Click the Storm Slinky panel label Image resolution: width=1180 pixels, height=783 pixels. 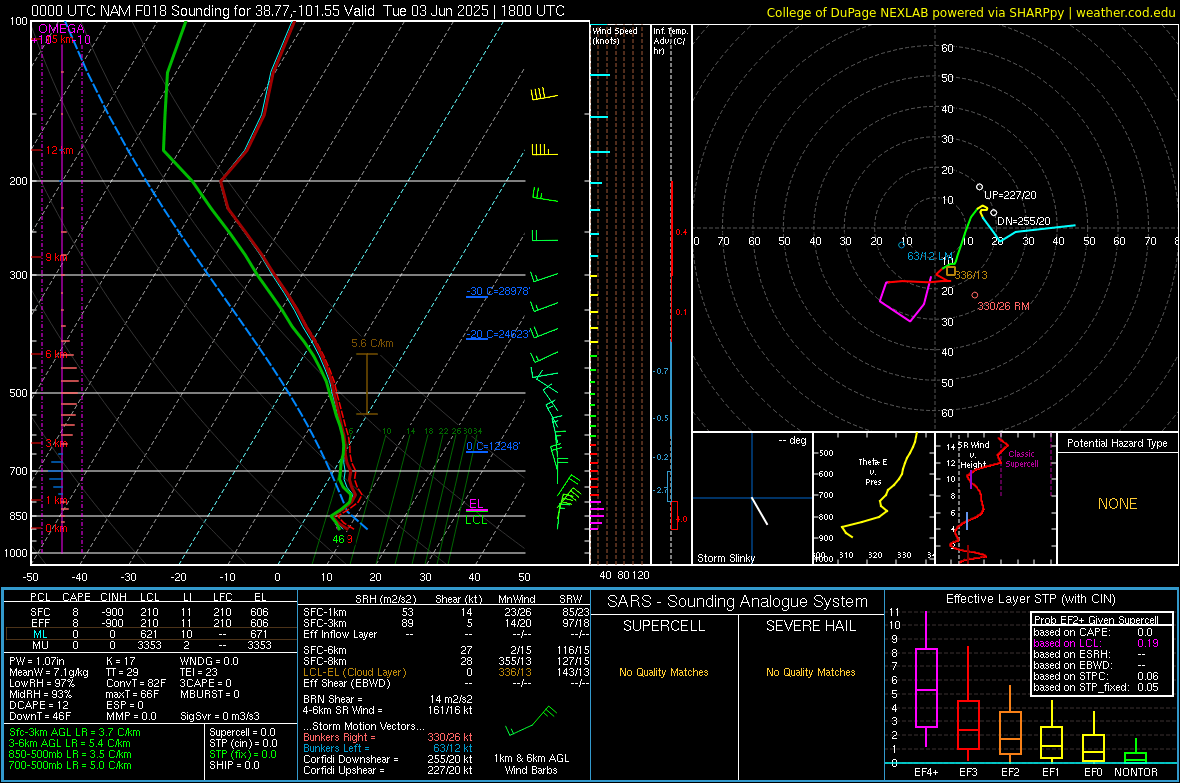(x=725, y=558)
